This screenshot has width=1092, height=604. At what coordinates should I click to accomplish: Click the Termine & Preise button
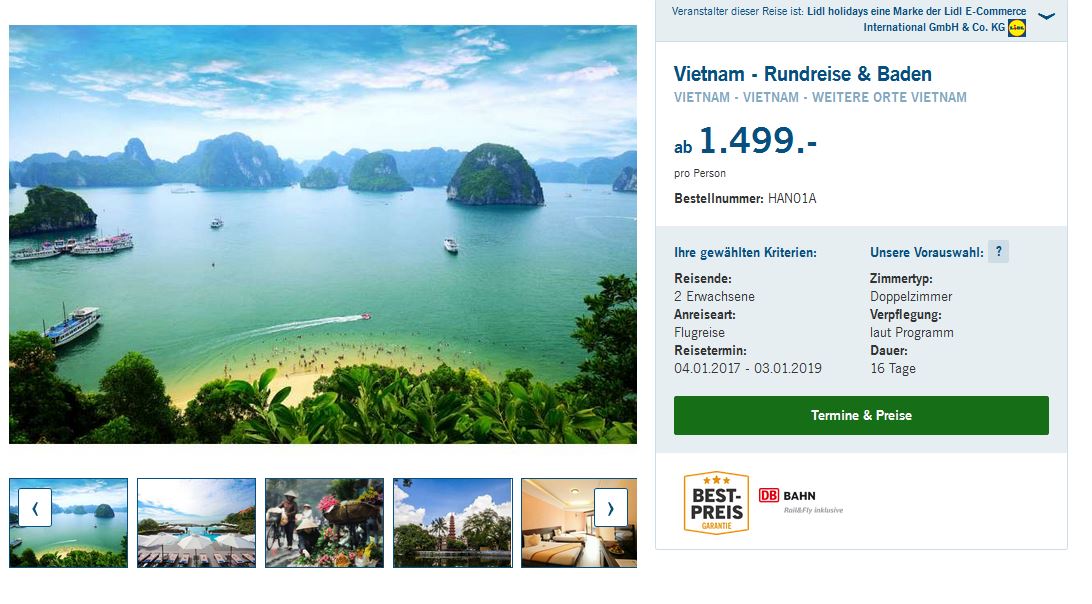click(861, 415)
